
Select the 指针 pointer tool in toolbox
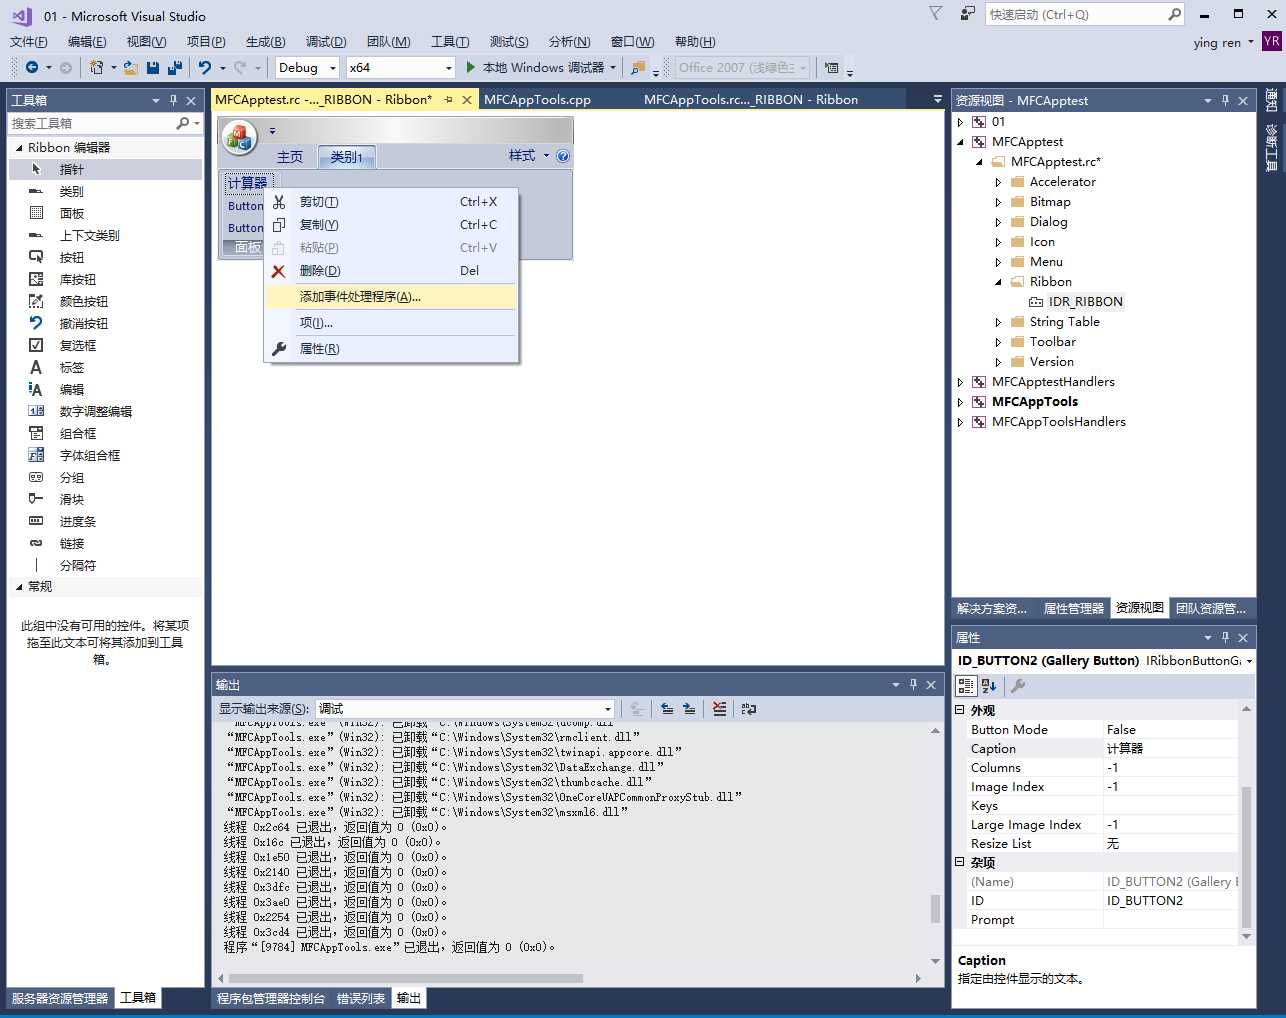pos(105,169)
